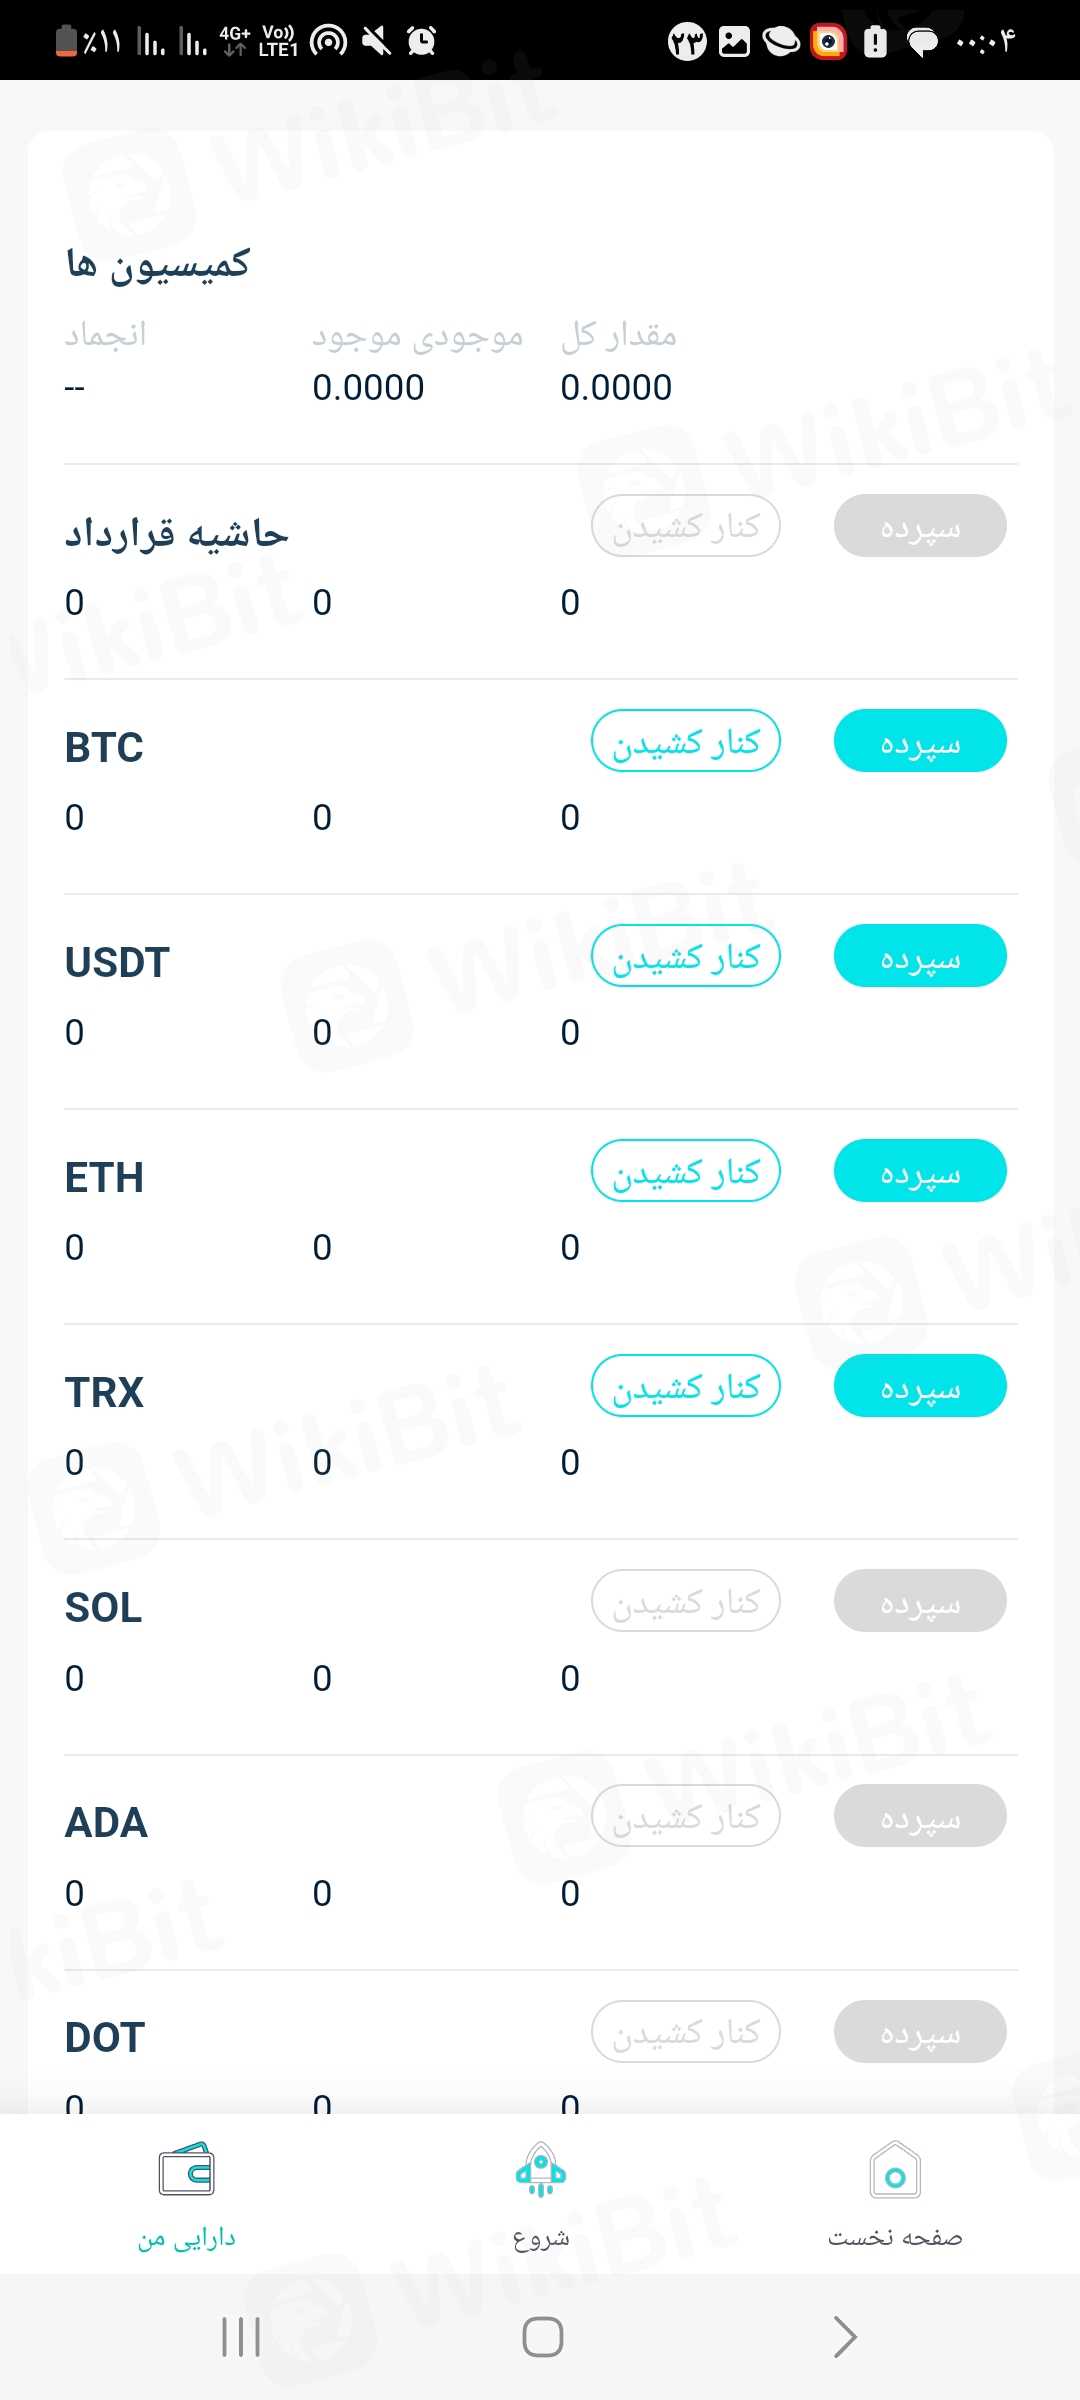Switch to the 'شروع' tab label
1080x2400 pixels.
tap(540, 2238)
